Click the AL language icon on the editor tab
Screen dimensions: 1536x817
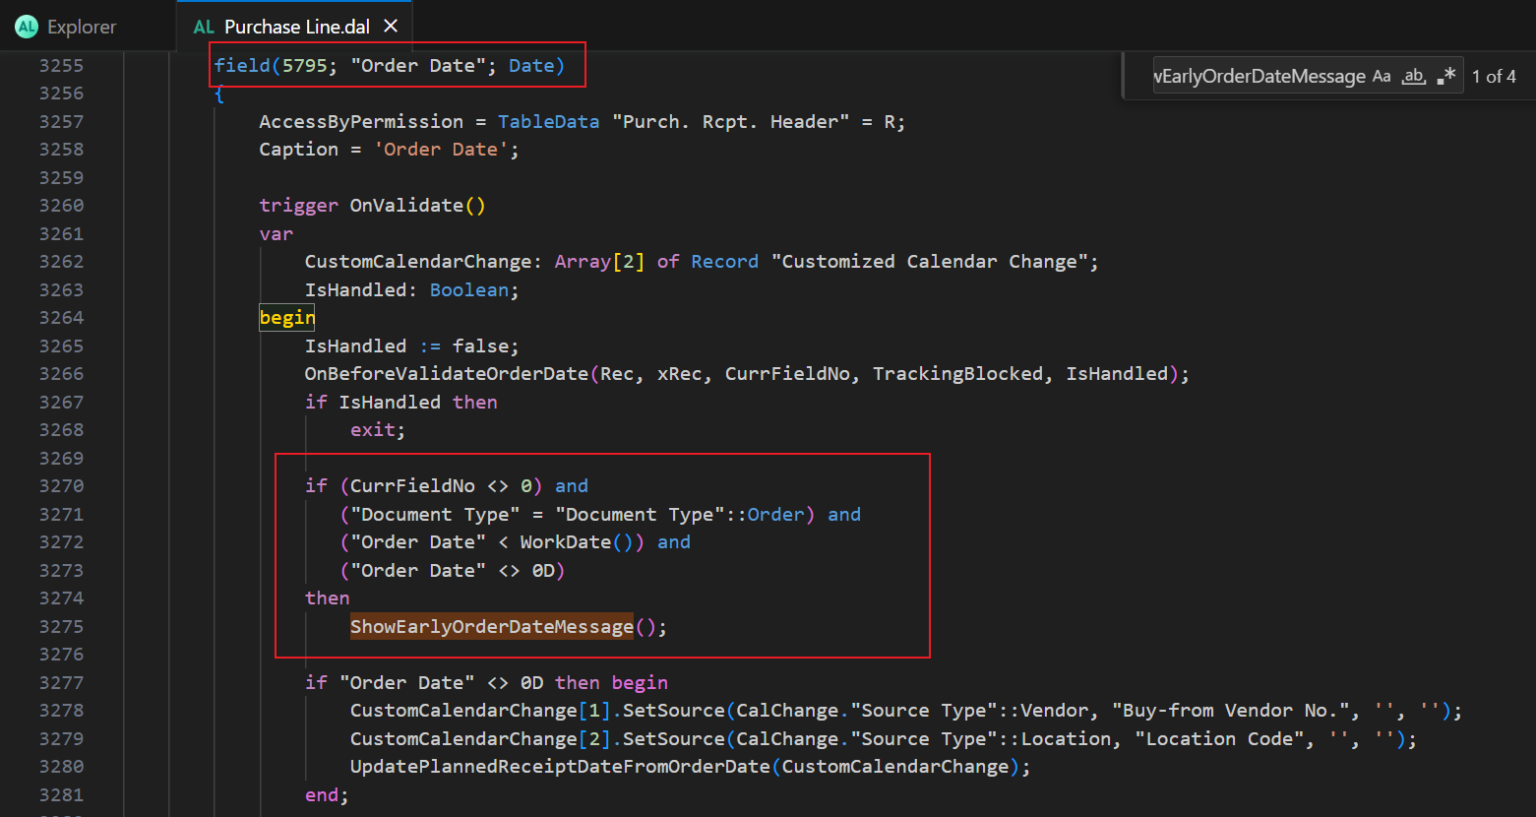pos(204,26)
